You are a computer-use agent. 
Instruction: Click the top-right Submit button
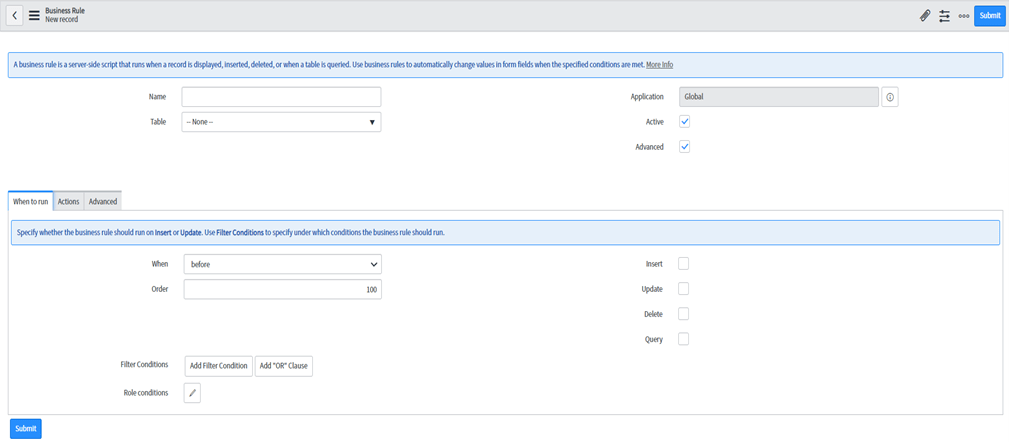pyautogui.click(x=990, y=16)
